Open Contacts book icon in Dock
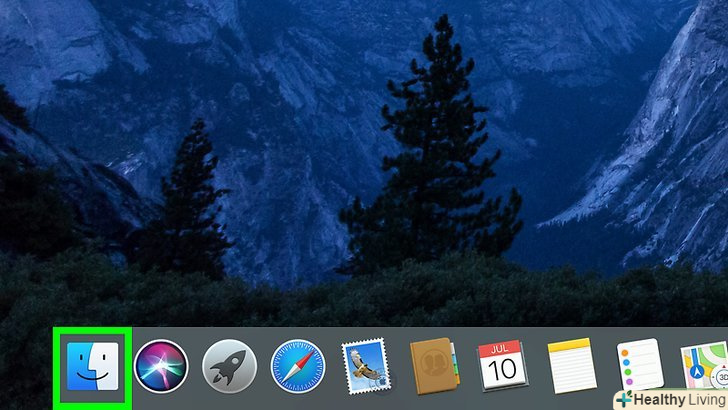Screen dimensions: 728x410 coord(435,366)
